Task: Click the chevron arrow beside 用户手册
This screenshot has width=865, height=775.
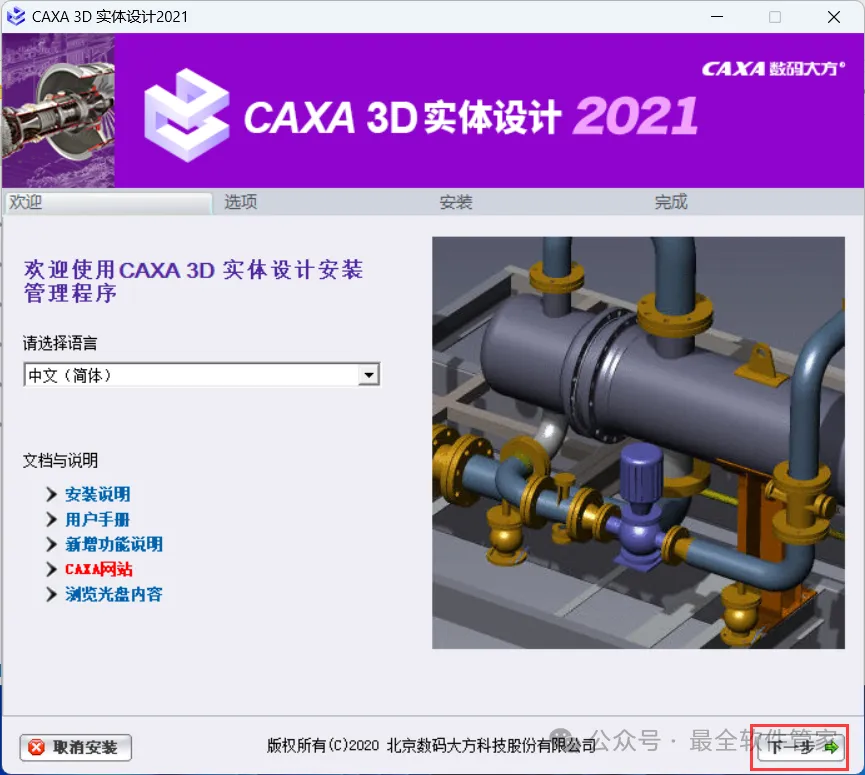Action: 51,520
